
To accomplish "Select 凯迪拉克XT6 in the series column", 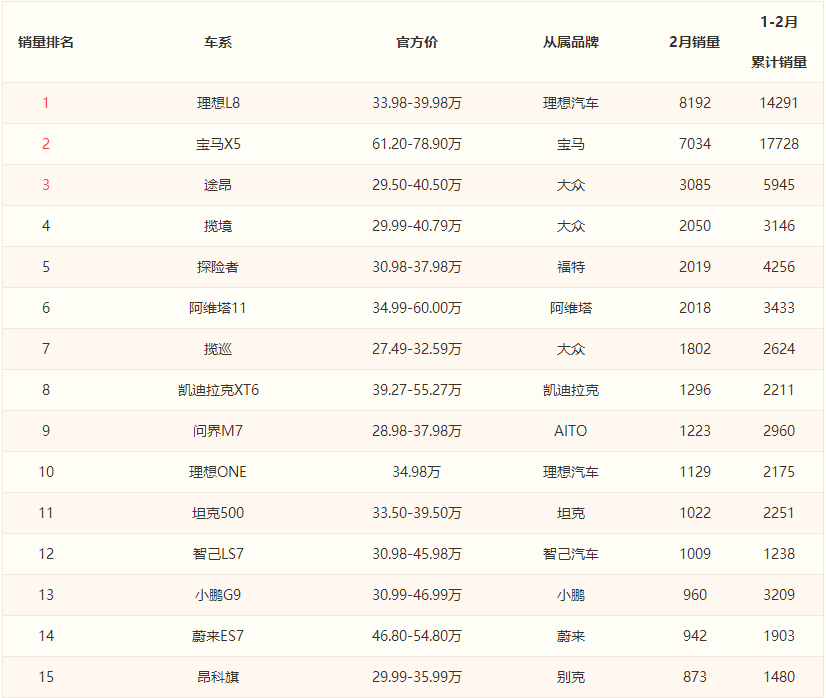I will click(x=218, y=390).
